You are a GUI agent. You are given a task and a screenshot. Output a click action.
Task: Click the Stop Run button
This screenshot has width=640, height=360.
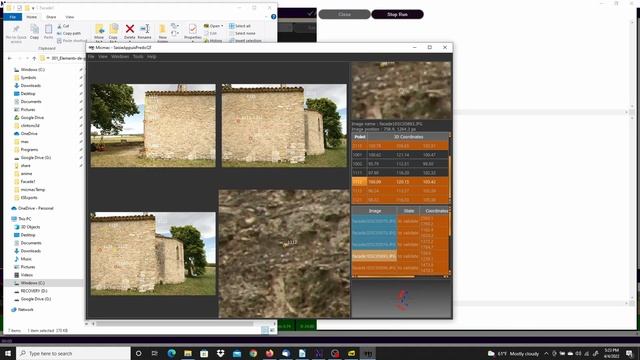(397, 14)
